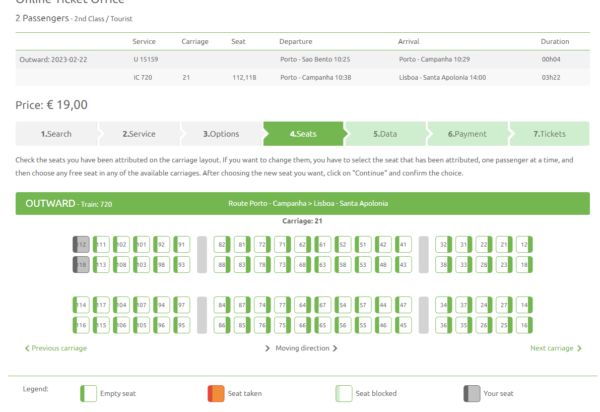Choose empty seat 102

[x=121, y=244]
